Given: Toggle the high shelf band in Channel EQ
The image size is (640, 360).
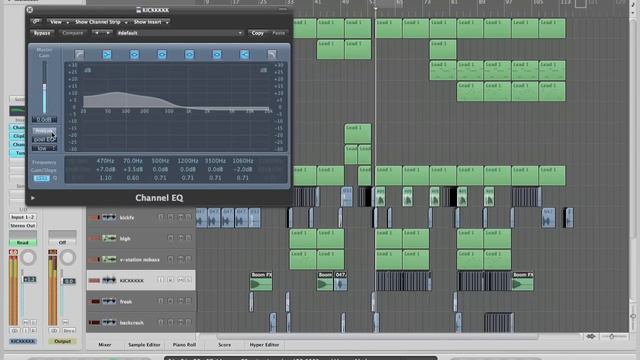Looking at the screenshot, I should pos(244,54).
